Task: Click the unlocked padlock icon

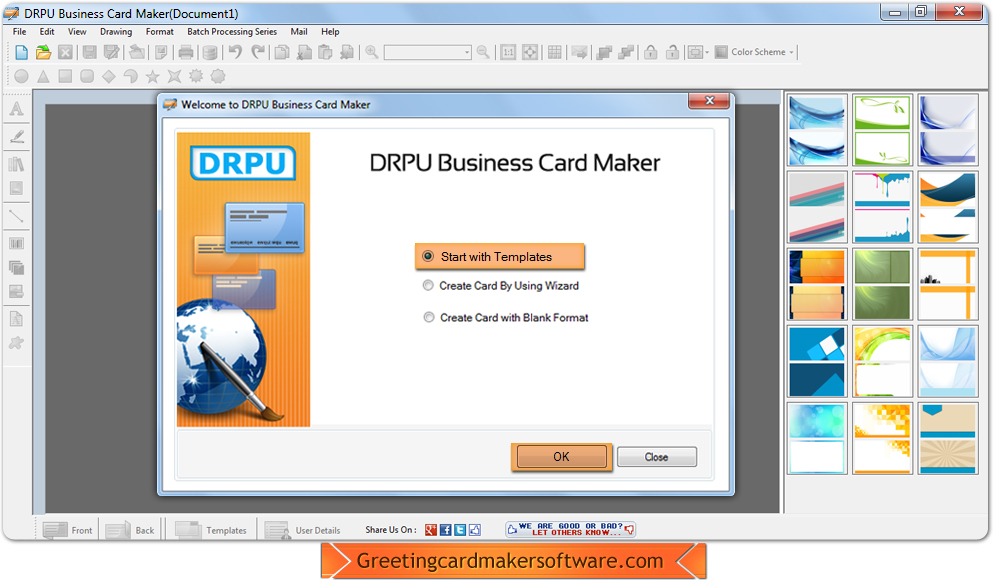Action: [673, 52]
